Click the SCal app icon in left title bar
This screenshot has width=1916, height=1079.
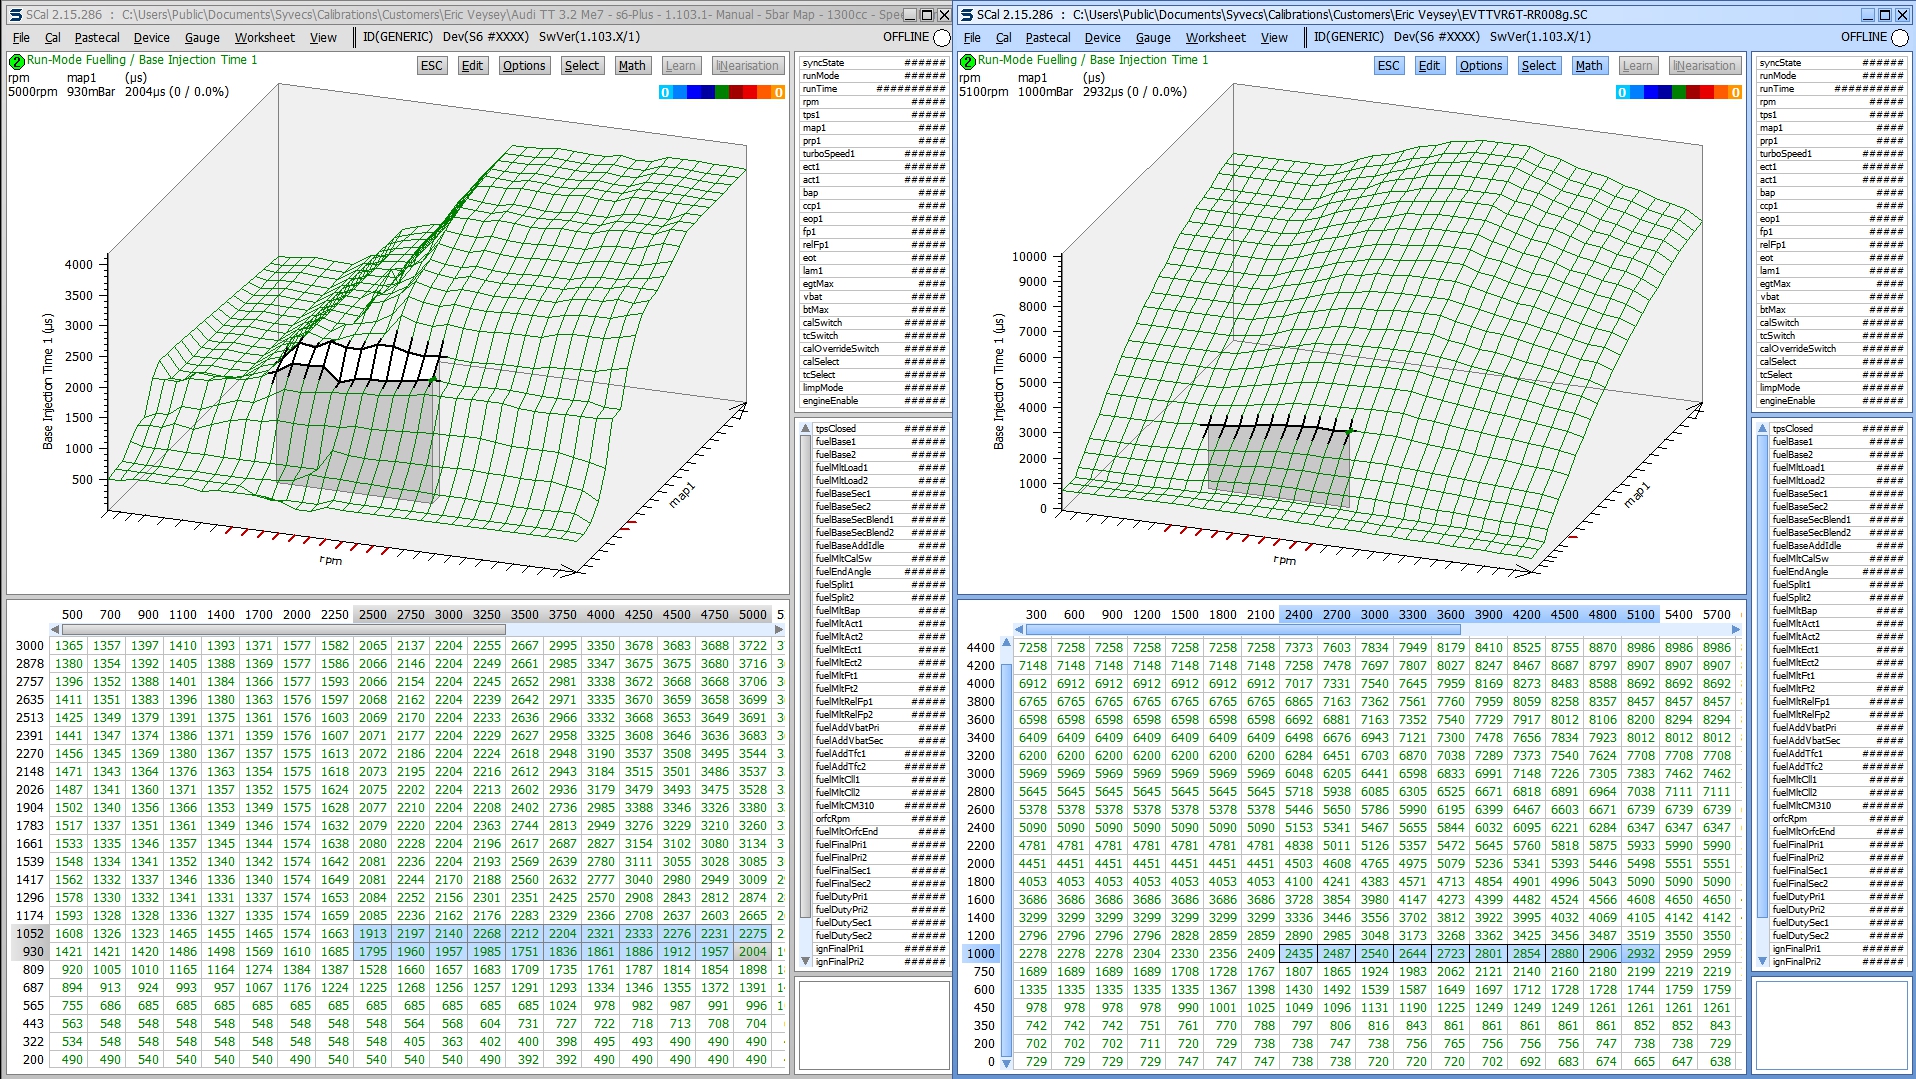pyautogui.click(x=15, y=15)
